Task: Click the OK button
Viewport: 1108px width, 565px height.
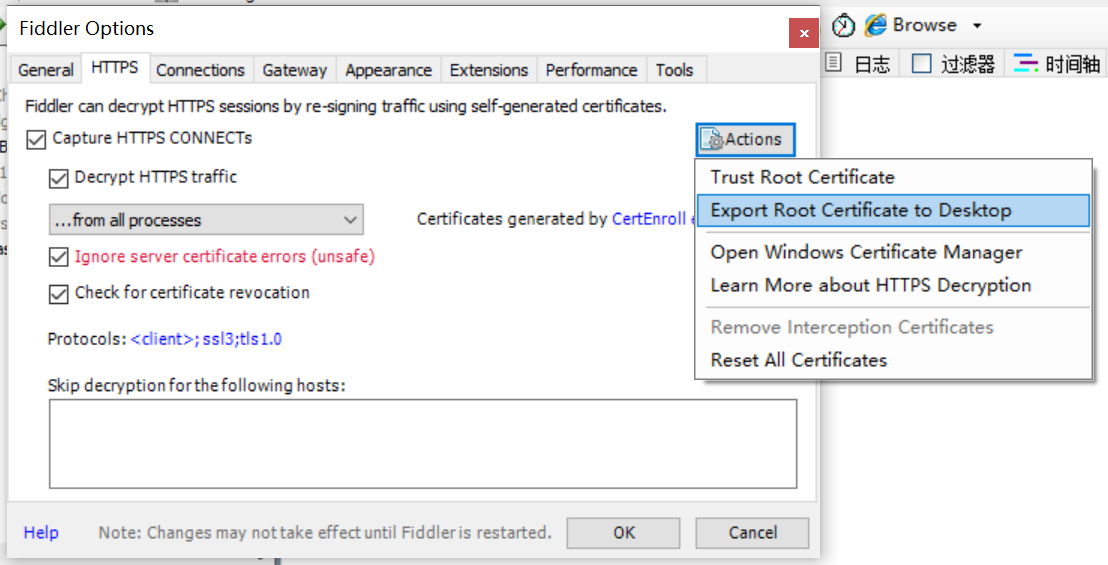Action: pos(624,533)
